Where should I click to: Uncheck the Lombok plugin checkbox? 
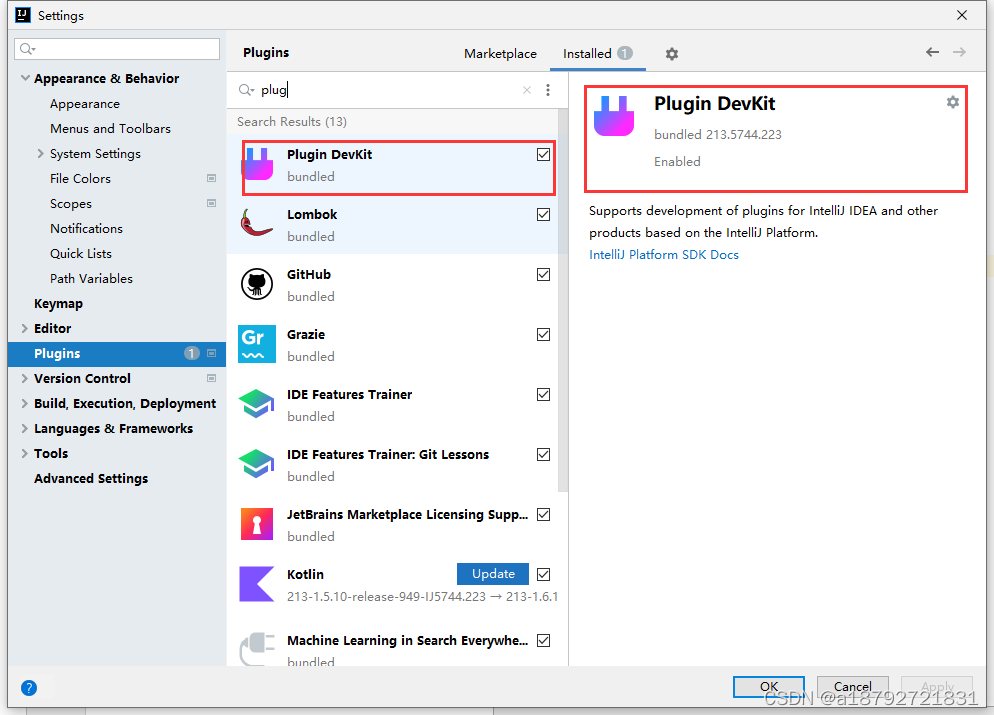543,215
